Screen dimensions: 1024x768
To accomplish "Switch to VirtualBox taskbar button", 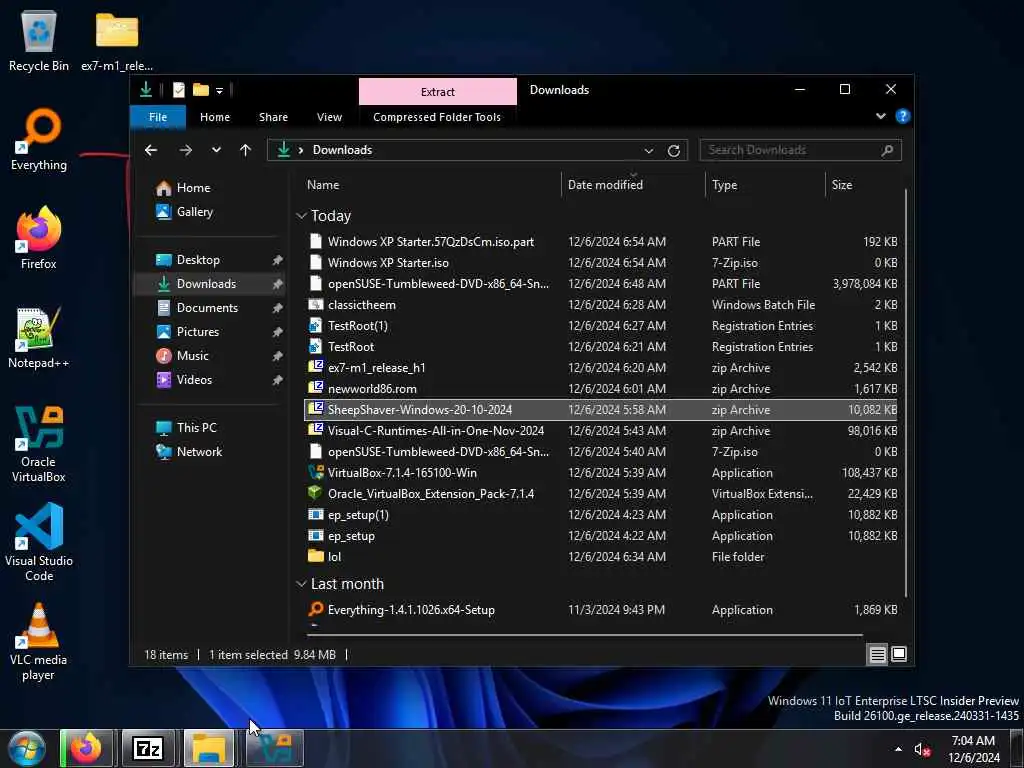I will (x=274, y=748).
